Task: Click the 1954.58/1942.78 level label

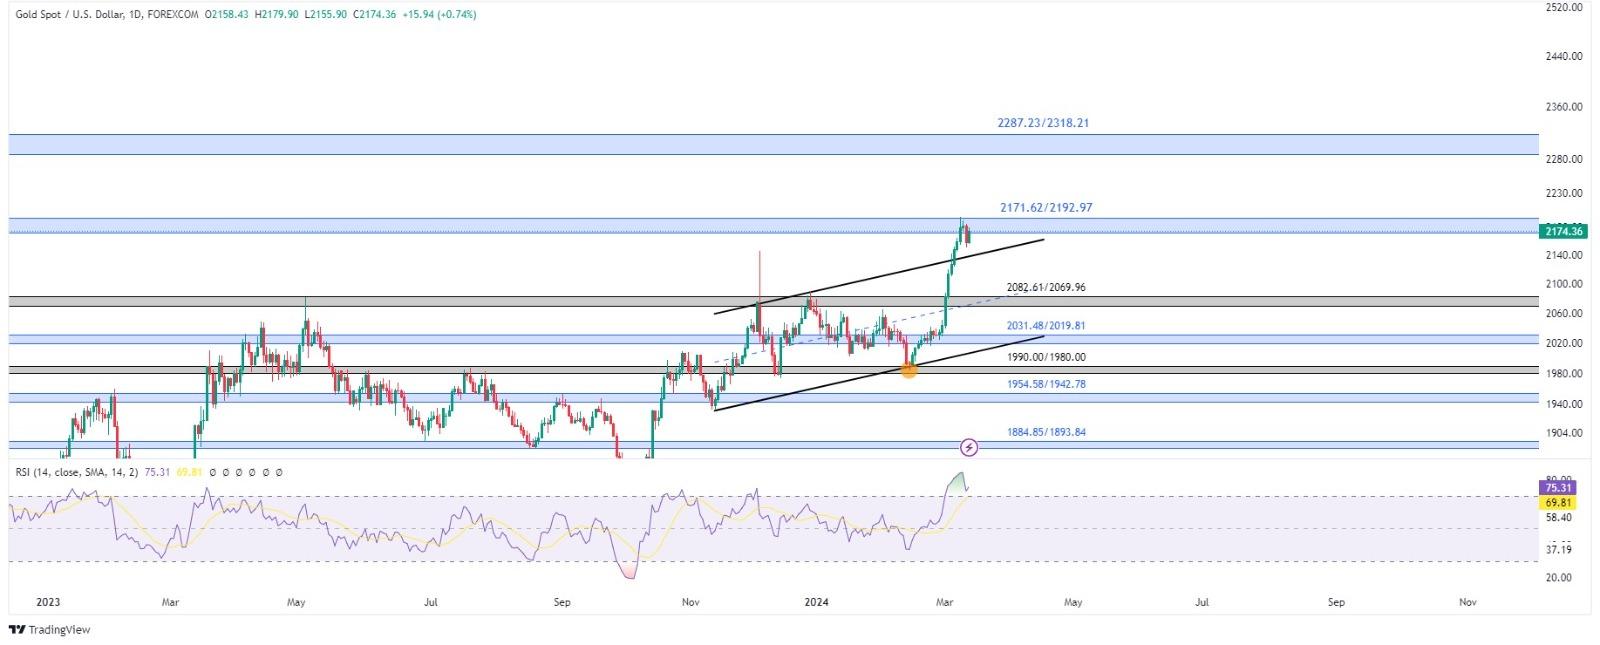Action: [x=1046, y=384]
